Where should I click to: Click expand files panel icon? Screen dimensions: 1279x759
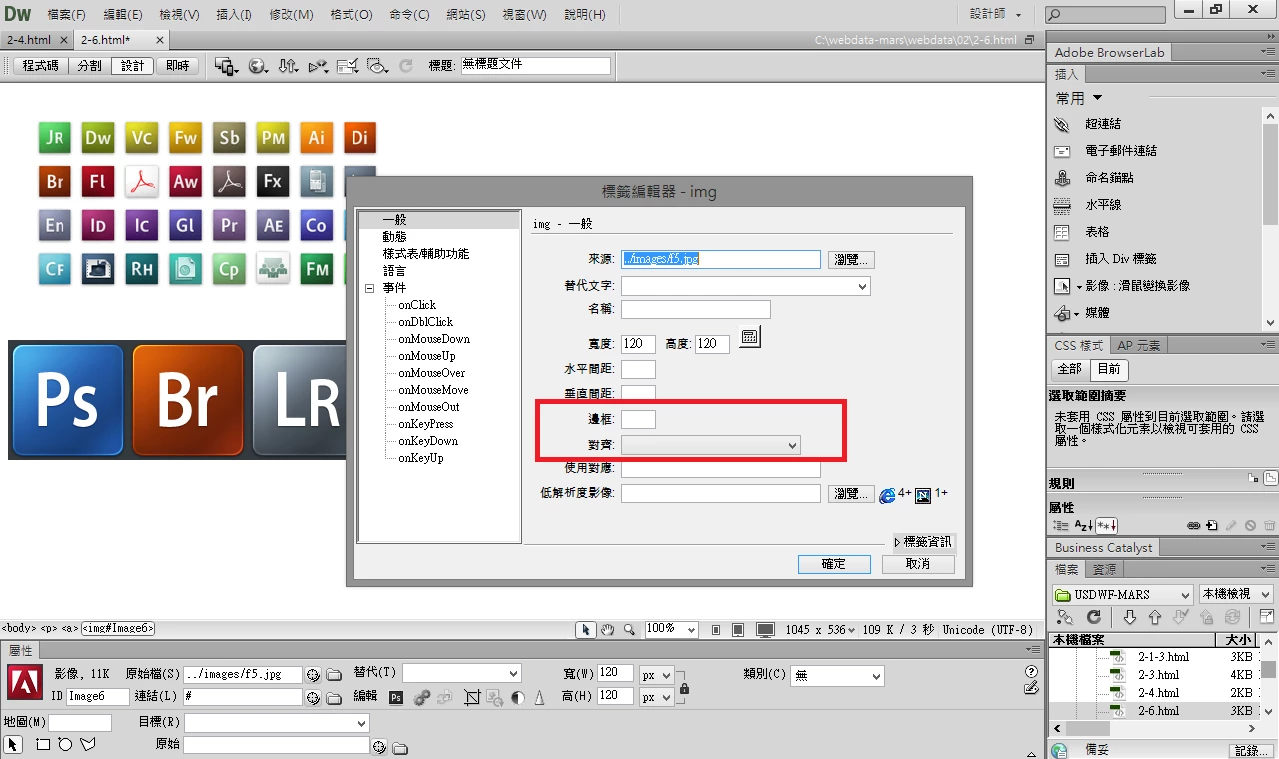click(1268, 618)
